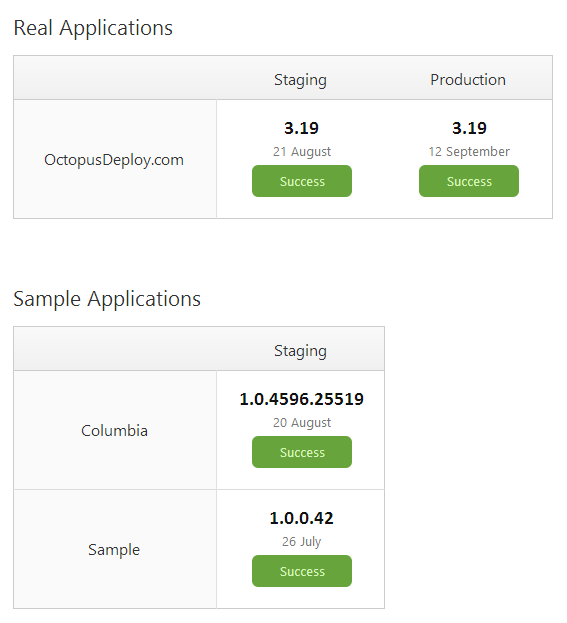
Task: Click the 21 August deployment date
Action: (x=302, y=152)
